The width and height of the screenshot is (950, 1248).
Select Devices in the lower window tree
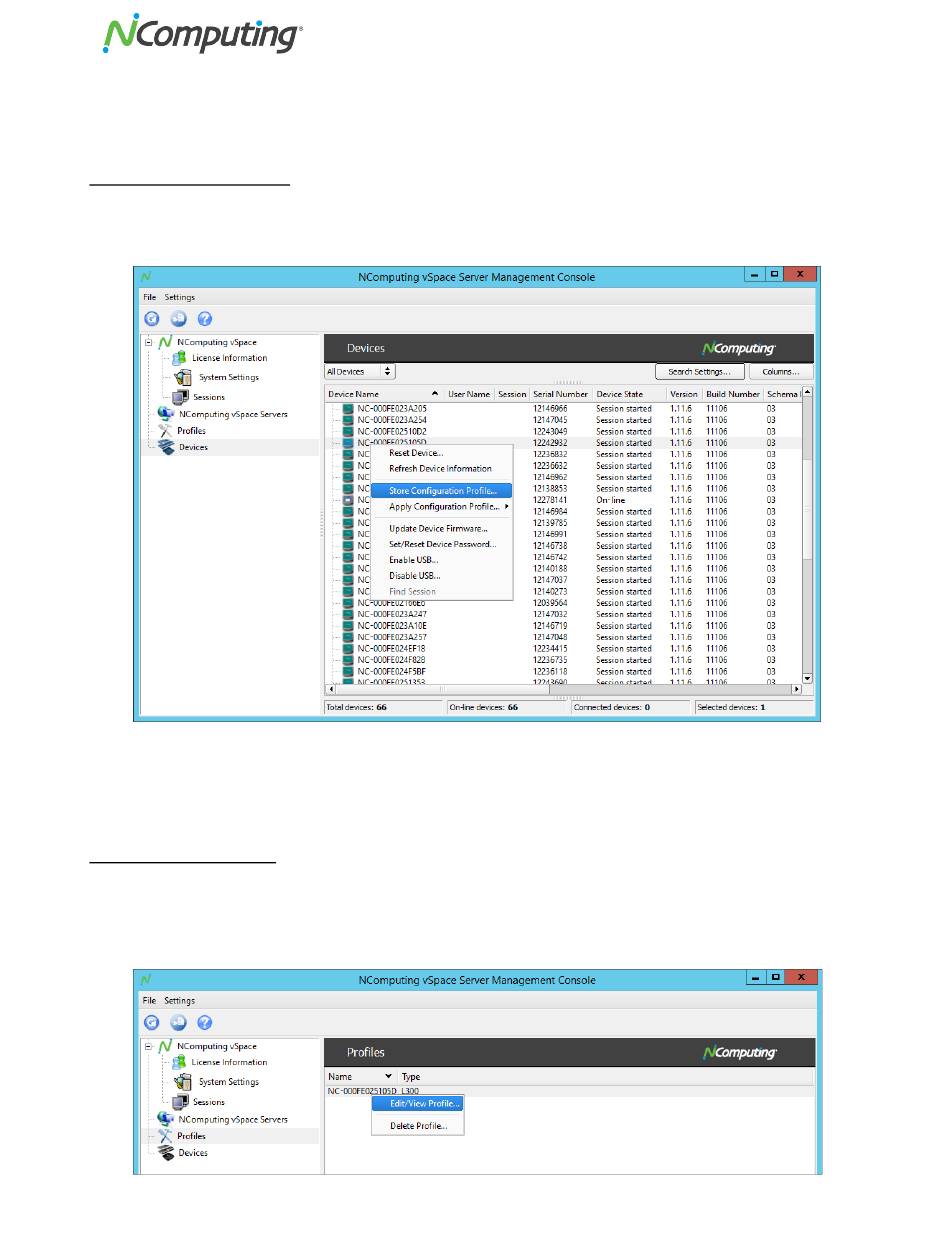[193, 1153]
